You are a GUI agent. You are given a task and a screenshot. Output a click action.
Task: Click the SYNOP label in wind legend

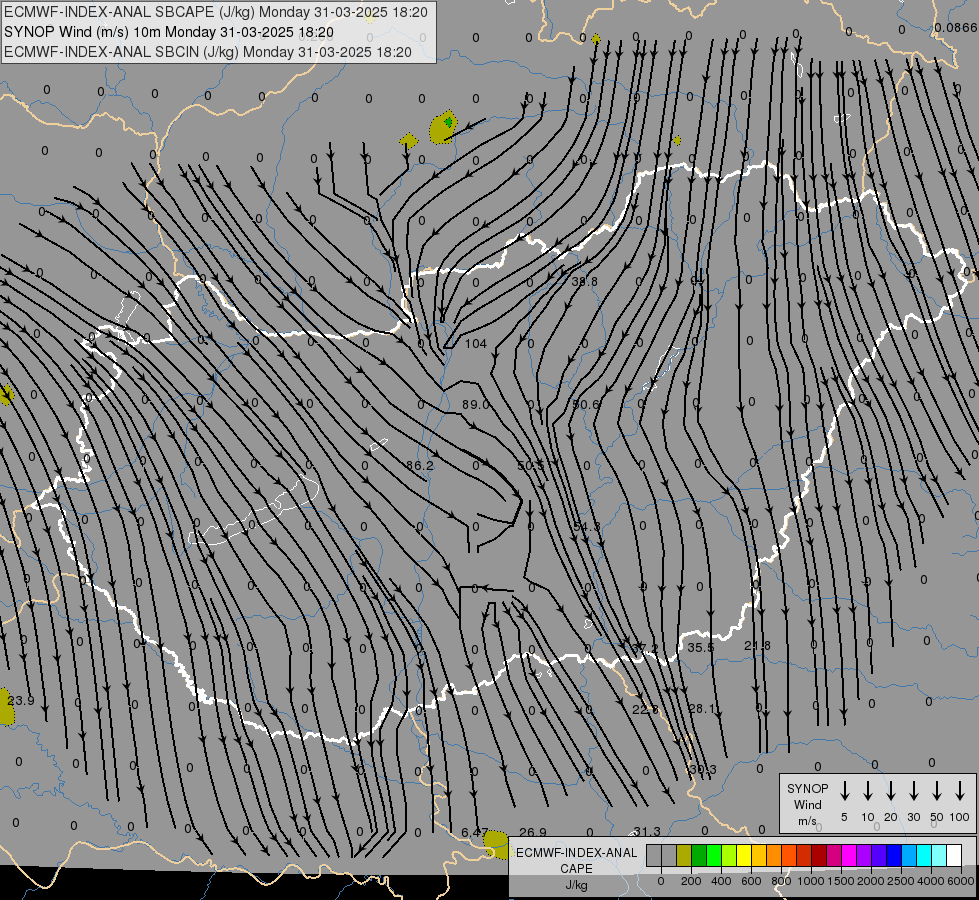click(x=807, y=789)
